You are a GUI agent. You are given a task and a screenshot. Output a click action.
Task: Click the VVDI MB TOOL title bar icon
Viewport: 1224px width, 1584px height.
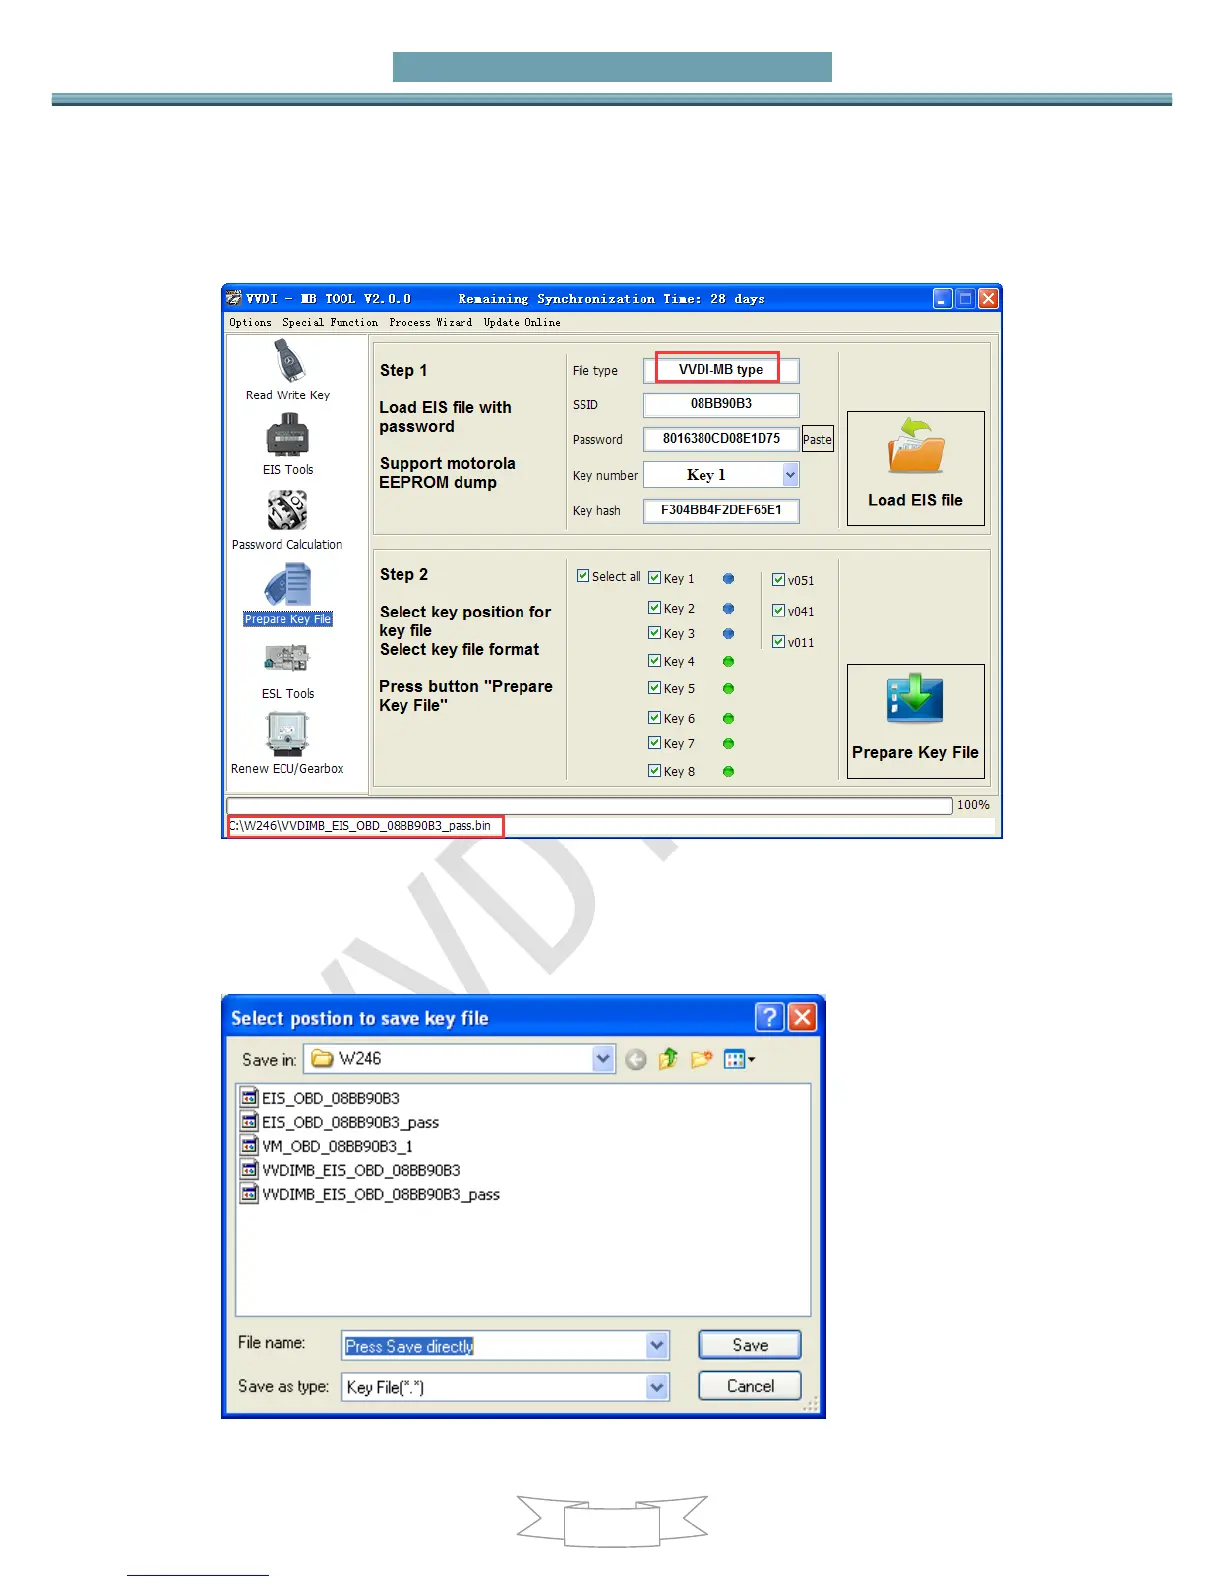(234, 298)
